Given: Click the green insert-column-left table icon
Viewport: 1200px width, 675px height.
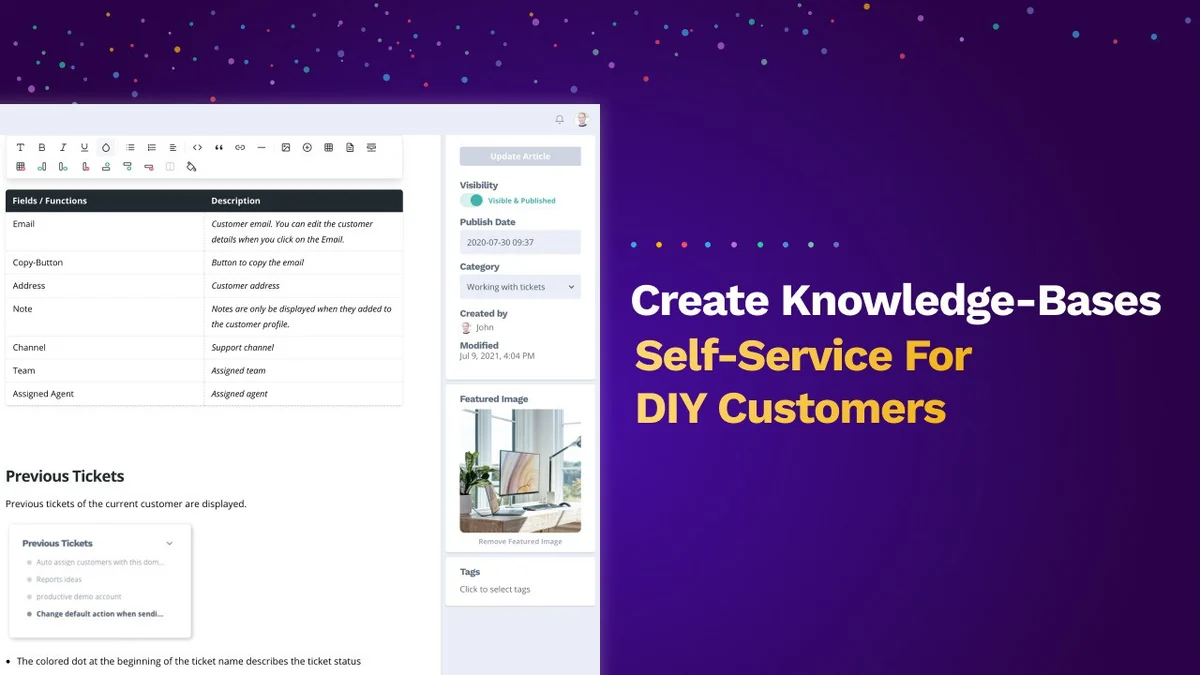Looking at the screenshot, I should (42, 167).
